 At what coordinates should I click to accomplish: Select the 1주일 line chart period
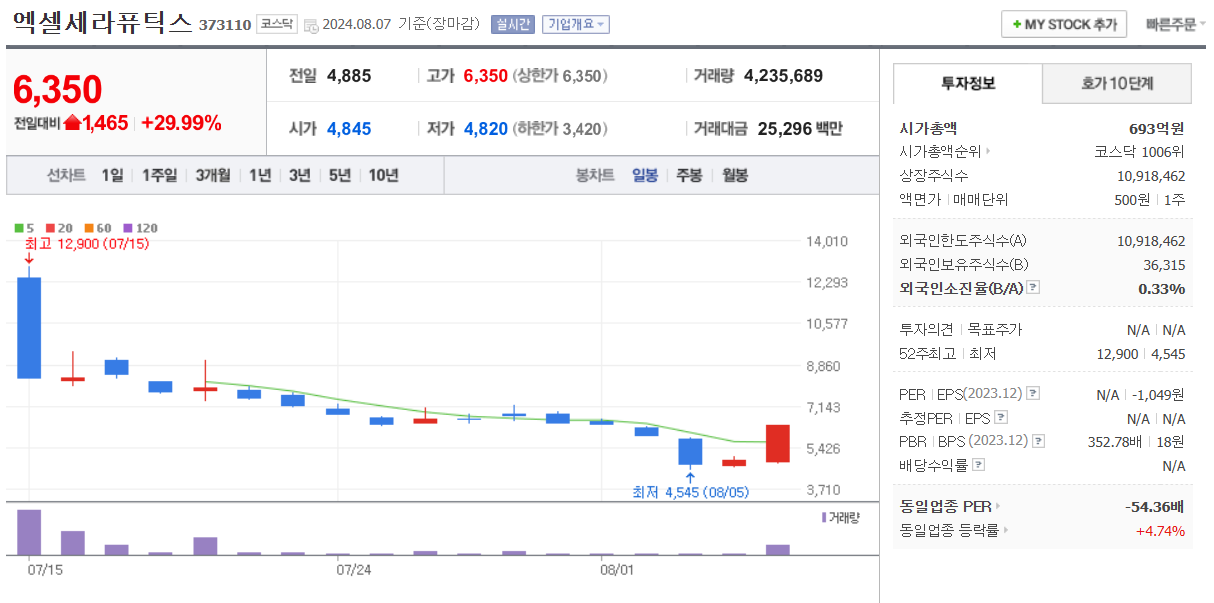[x=159, y=175]
